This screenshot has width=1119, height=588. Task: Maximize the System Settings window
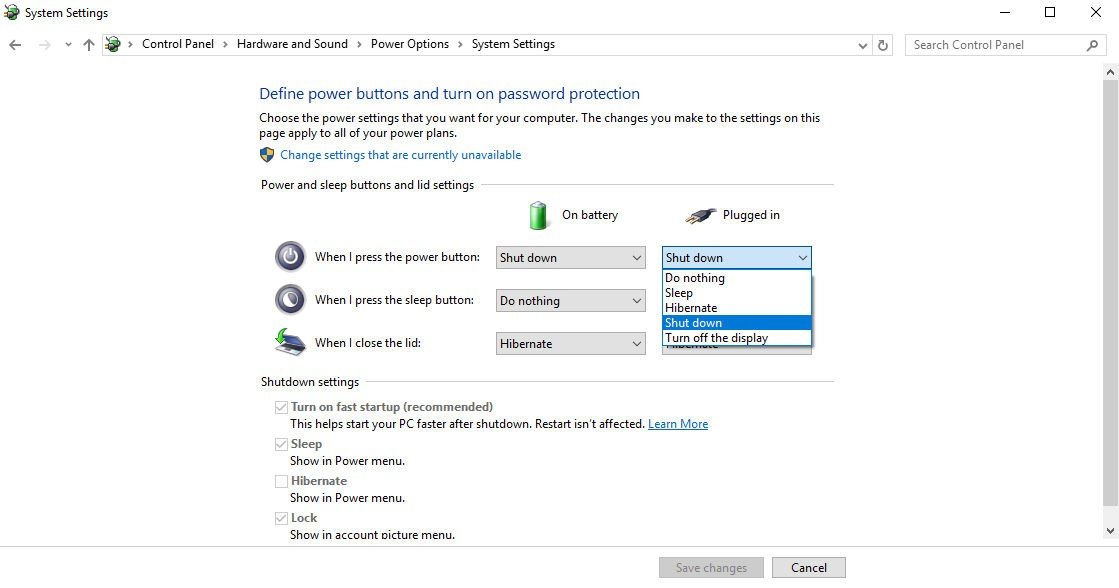pos(1050,12)
